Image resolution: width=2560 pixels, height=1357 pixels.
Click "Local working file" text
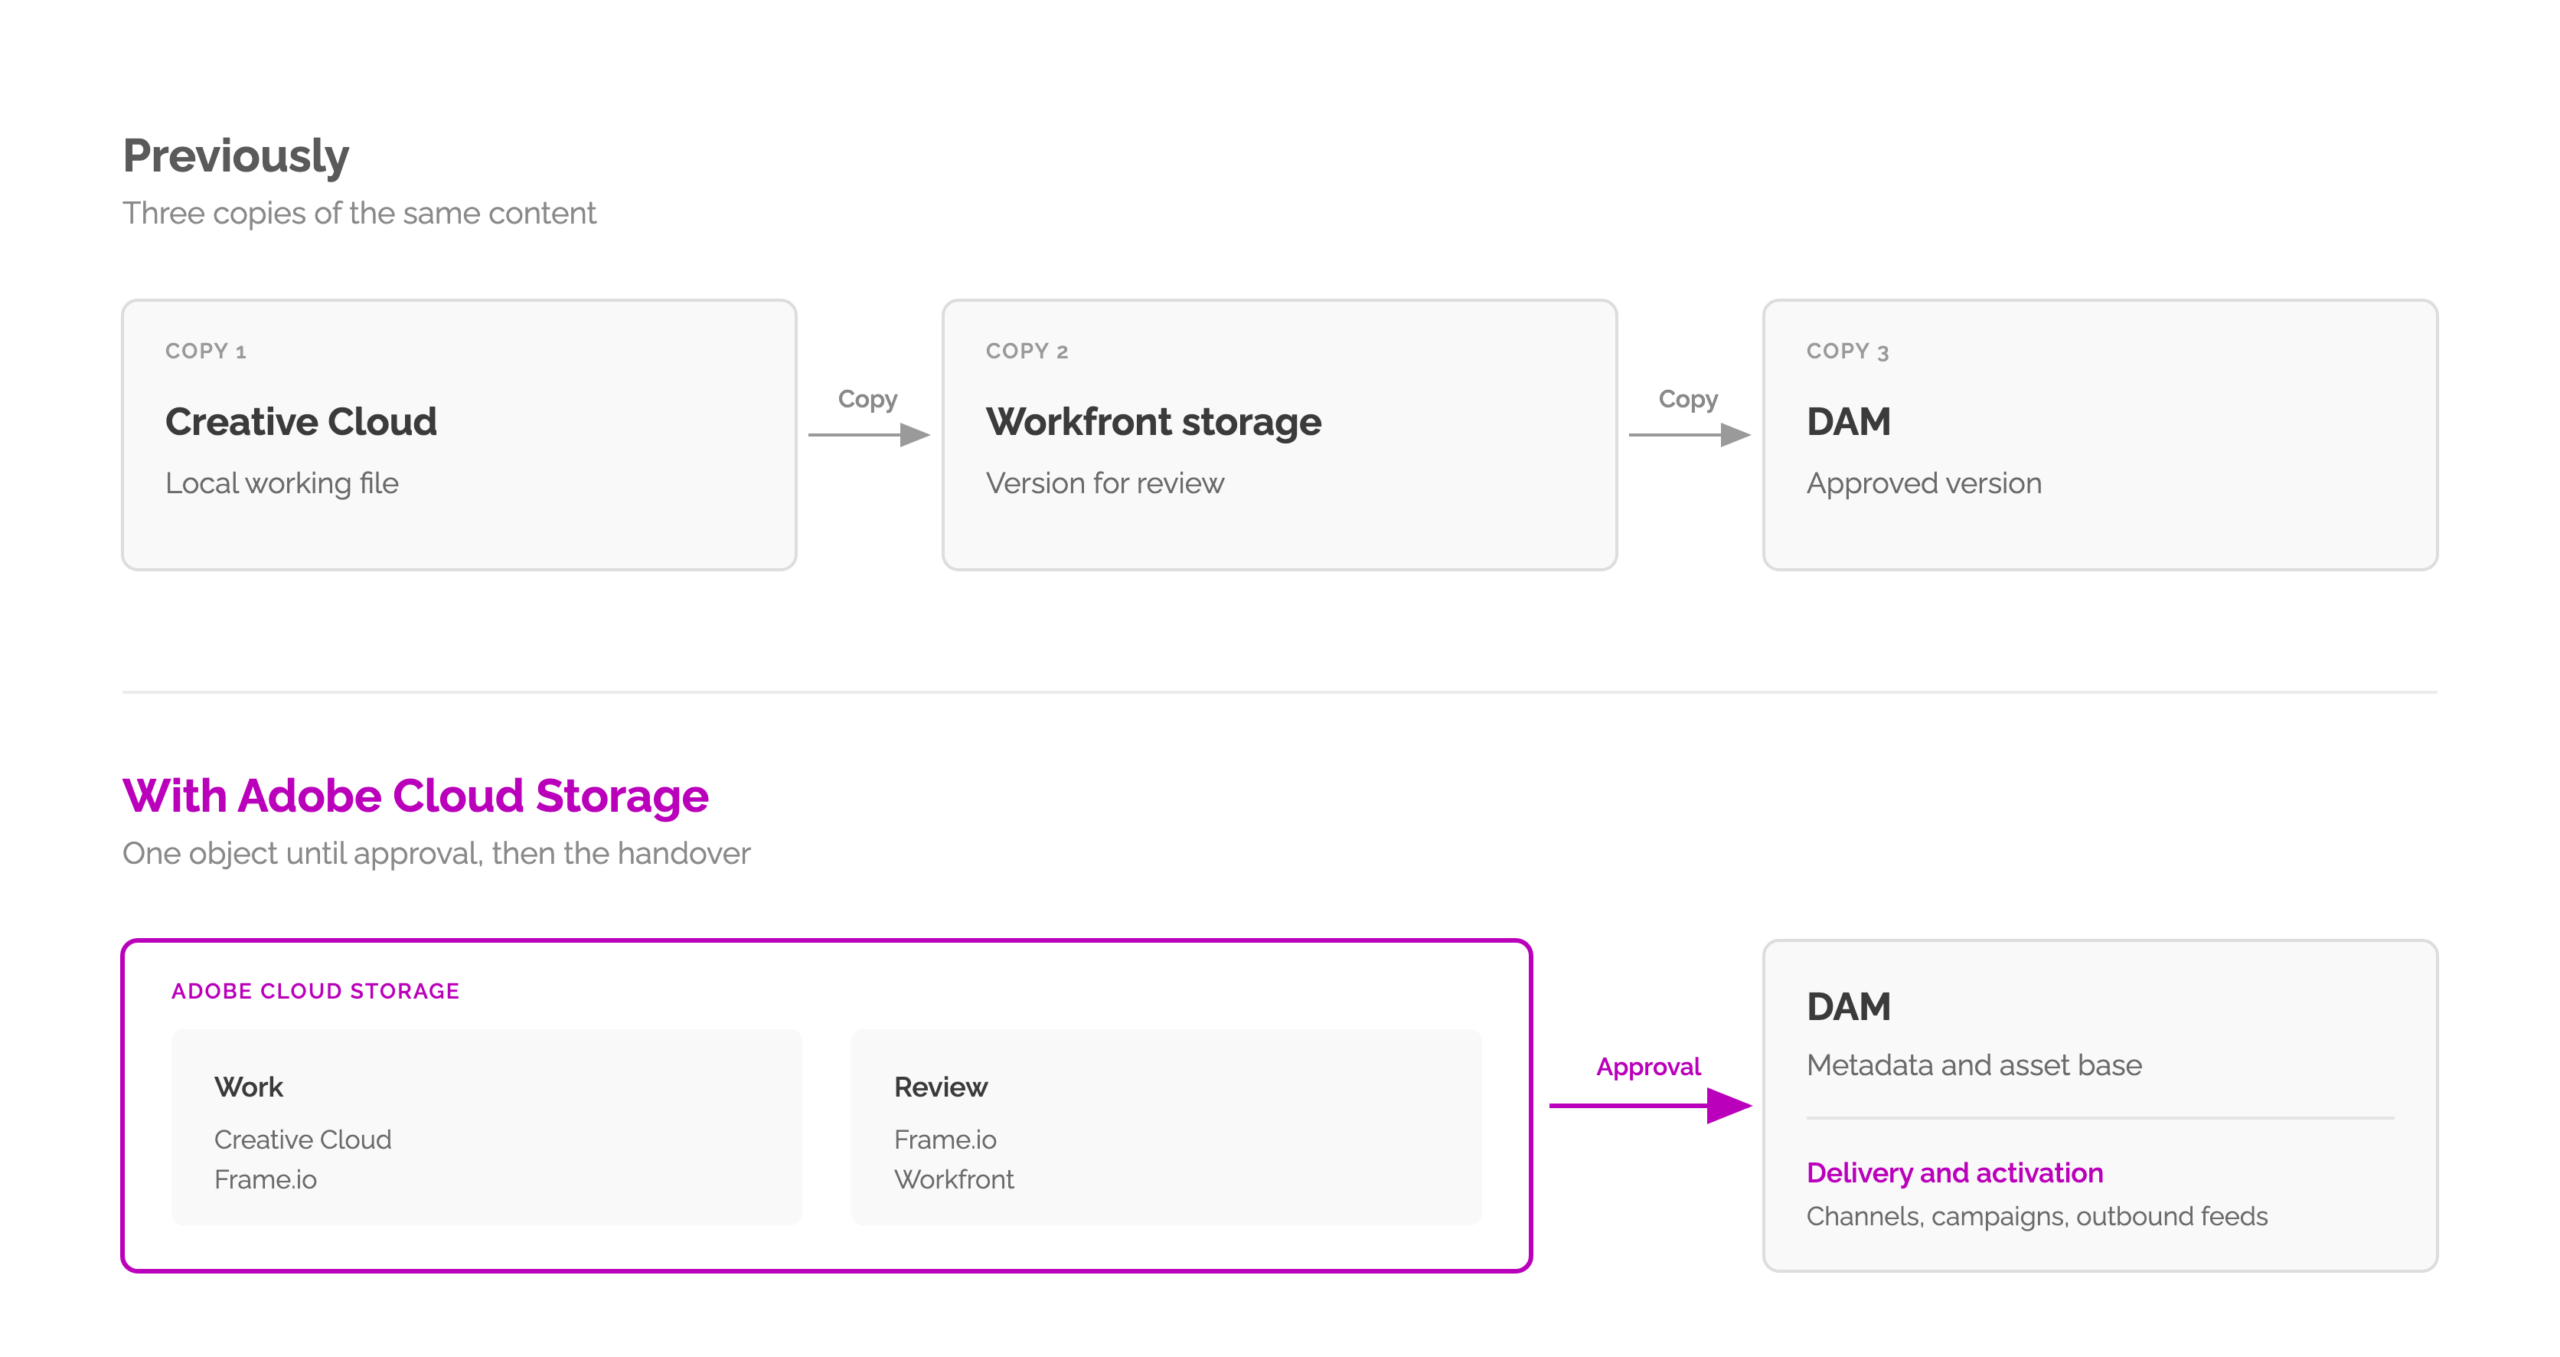[x=282, y=483]
